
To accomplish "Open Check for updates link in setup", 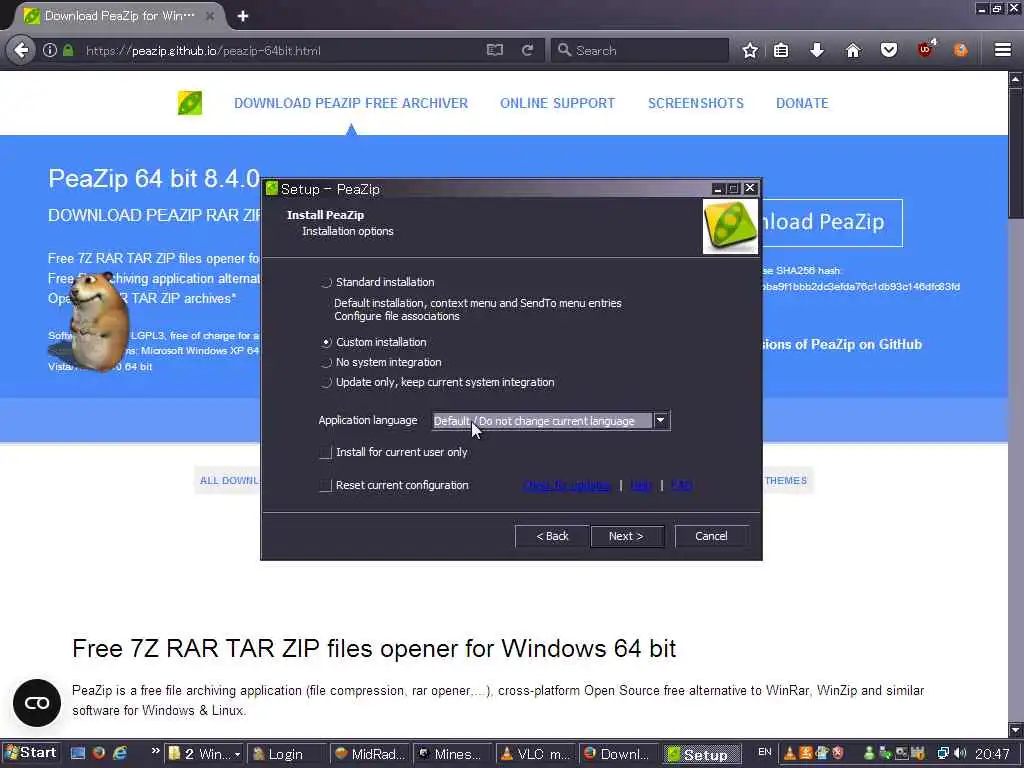I will tap(567, 485).
